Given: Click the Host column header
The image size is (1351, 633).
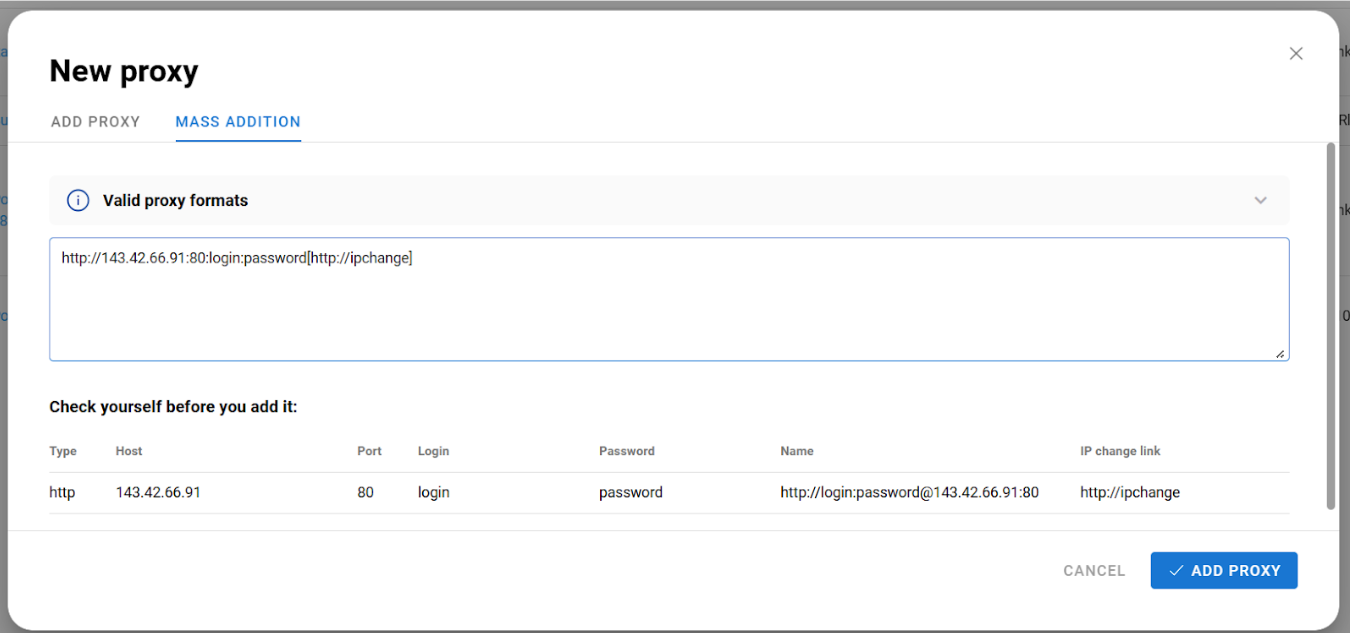Looking at the screenshot, I should pos(129,451).
